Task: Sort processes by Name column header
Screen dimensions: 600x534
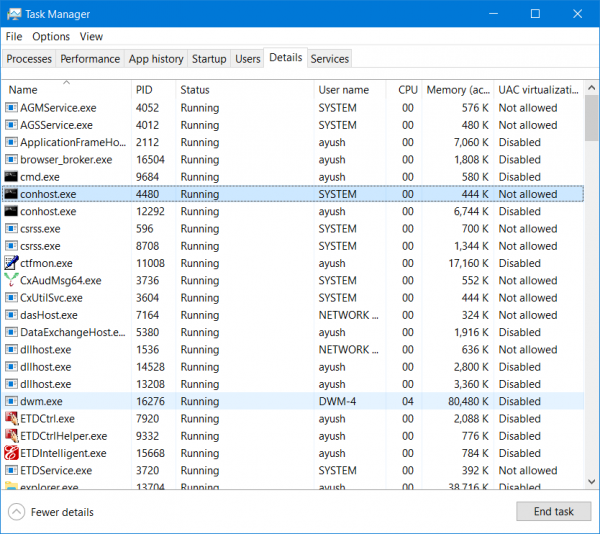Action: click(x=23, y=90)
